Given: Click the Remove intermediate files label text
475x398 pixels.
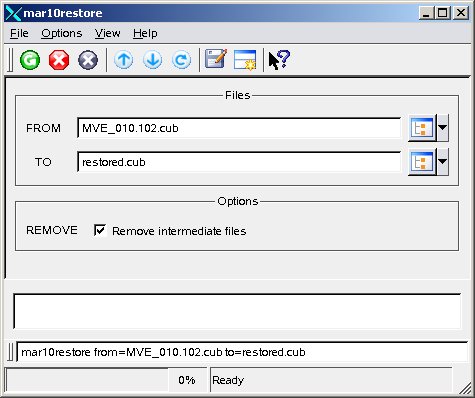Looking at the screenshot, I should (179, 231).
